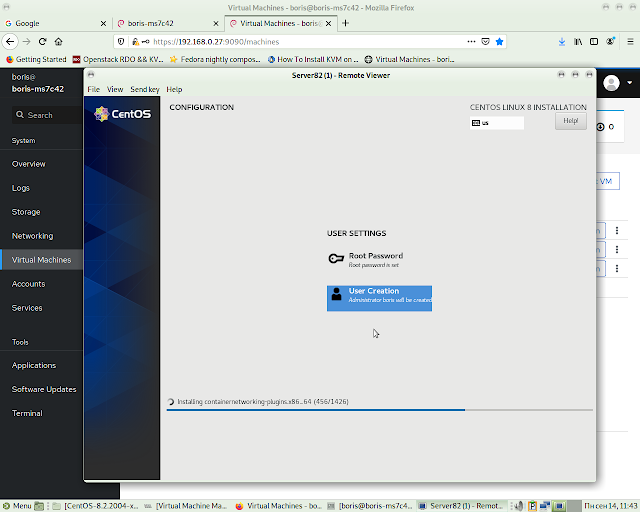Open page actions three-dots menu

point(471,42)
